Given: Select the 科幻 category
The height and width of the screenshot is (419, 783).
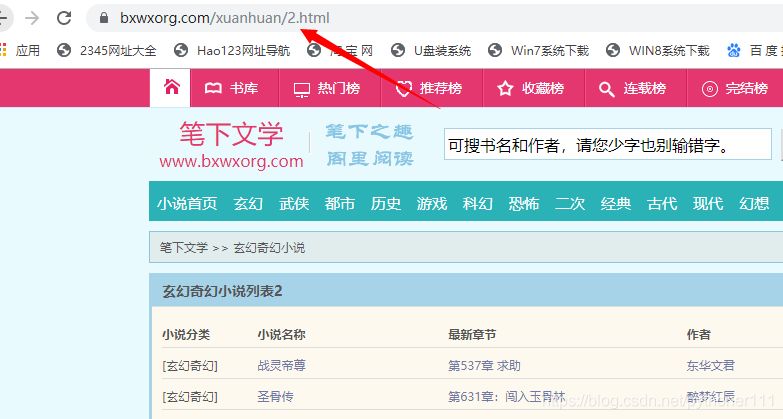Looking at the screenshot, I should (478, 204).
